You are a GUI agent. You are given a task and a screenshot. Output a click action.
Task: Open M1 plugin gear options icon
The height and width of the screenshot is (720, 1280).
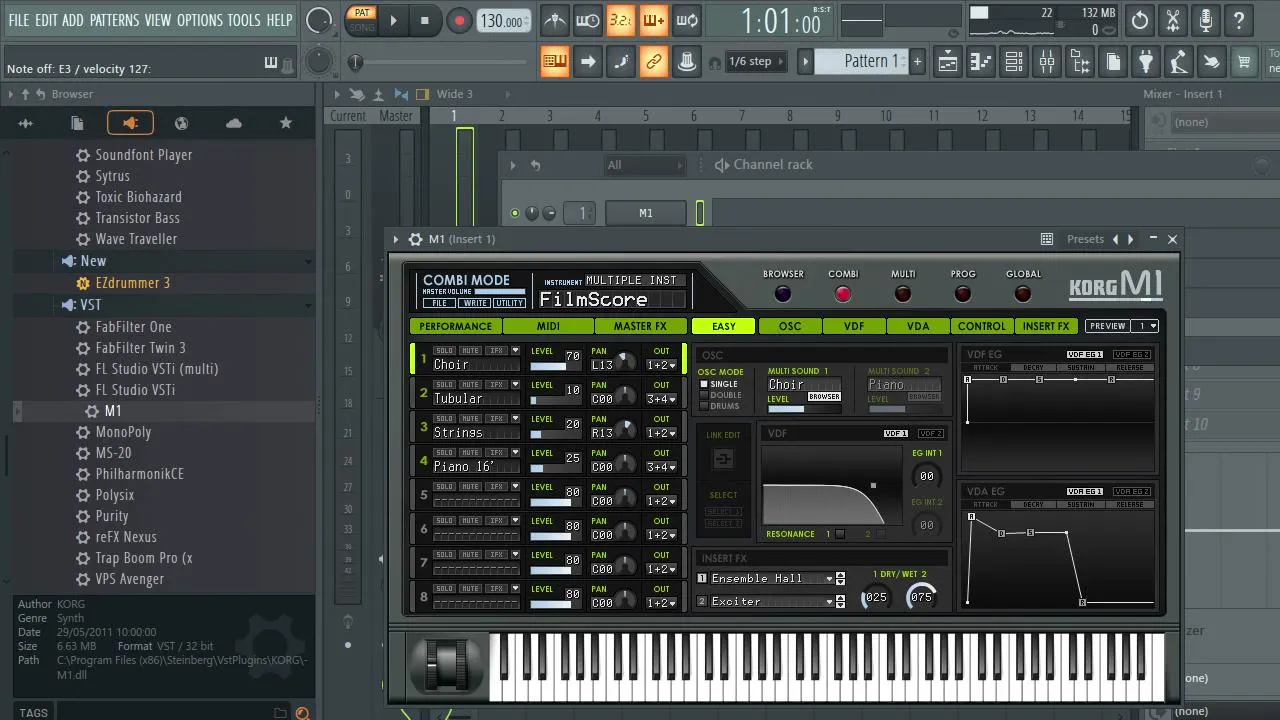coord(415,239)
